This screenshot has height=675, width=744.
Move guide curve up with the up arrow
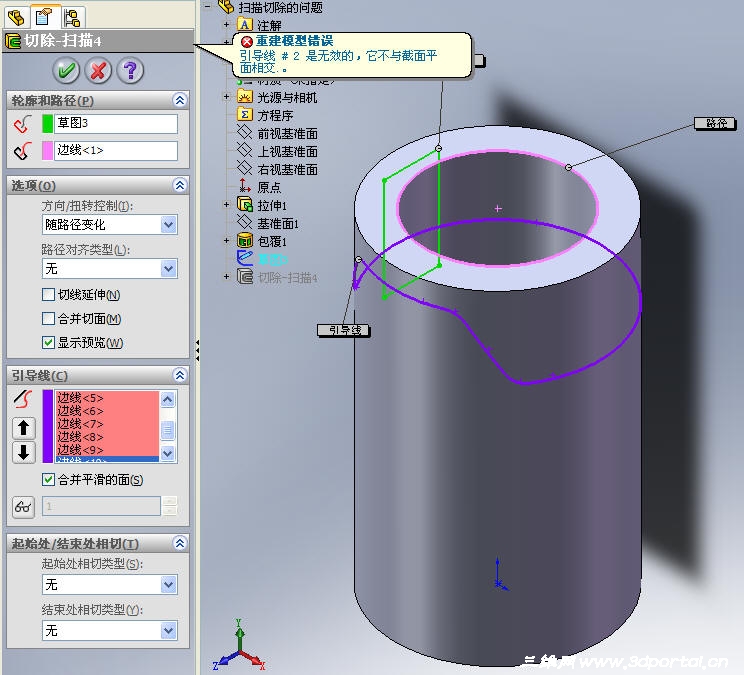point(23,428)
